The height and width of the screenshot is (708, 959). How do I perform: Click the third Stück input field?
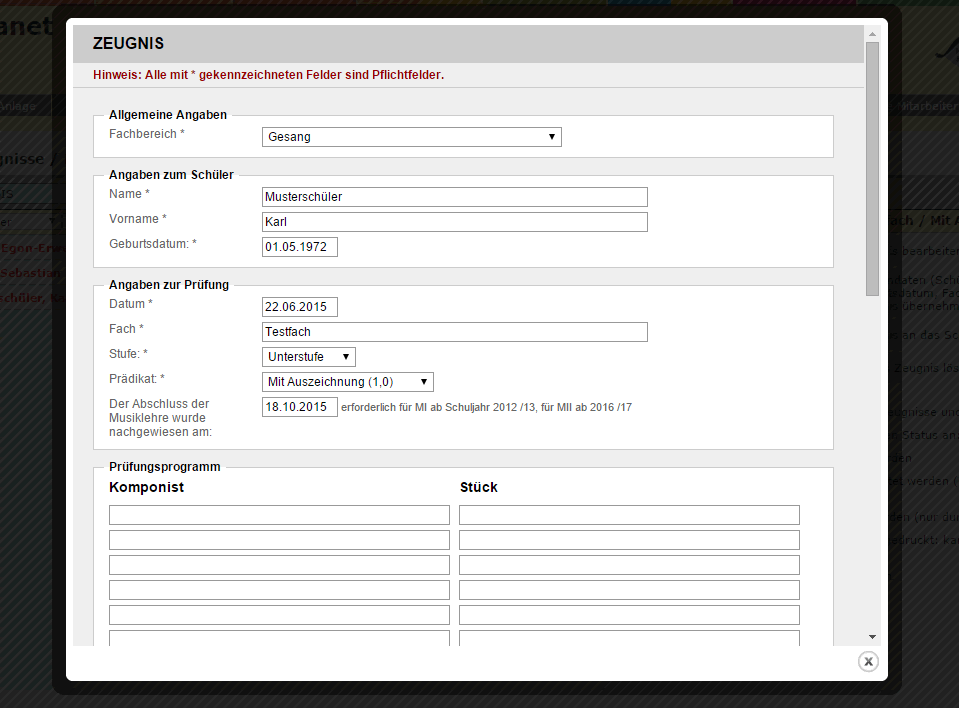tap(629, 565)
